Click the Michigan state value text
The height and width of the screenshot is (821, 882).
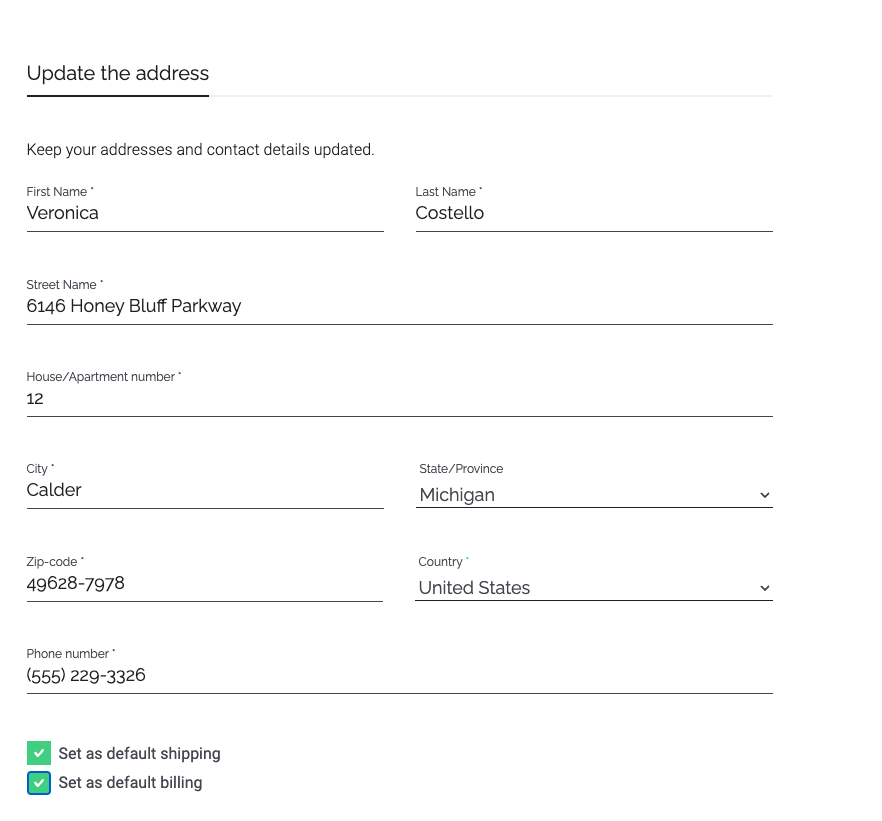pos(457,494)
